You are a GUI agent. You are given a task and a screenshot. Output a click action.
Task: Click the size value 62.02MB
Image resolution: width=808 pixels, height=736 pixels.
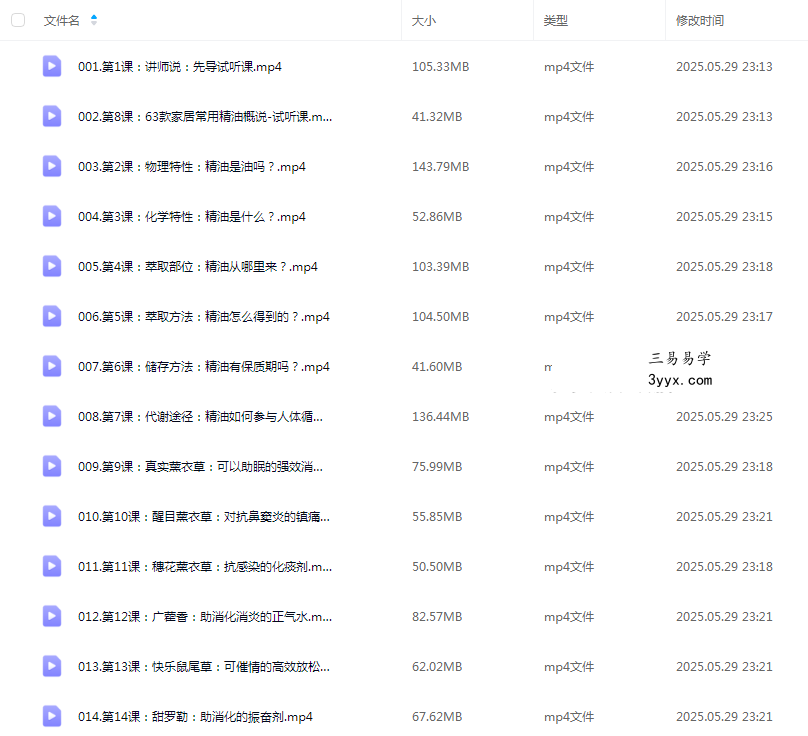(437, 667)
